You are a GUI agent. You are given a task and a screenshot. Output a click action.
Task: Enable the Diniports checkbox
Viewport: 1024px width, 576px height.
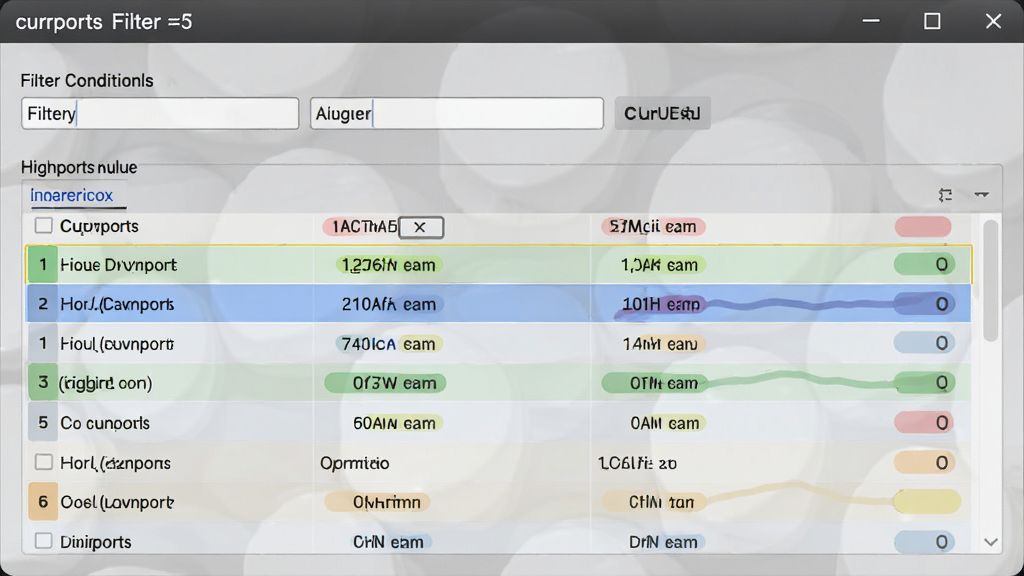point(43,541)
